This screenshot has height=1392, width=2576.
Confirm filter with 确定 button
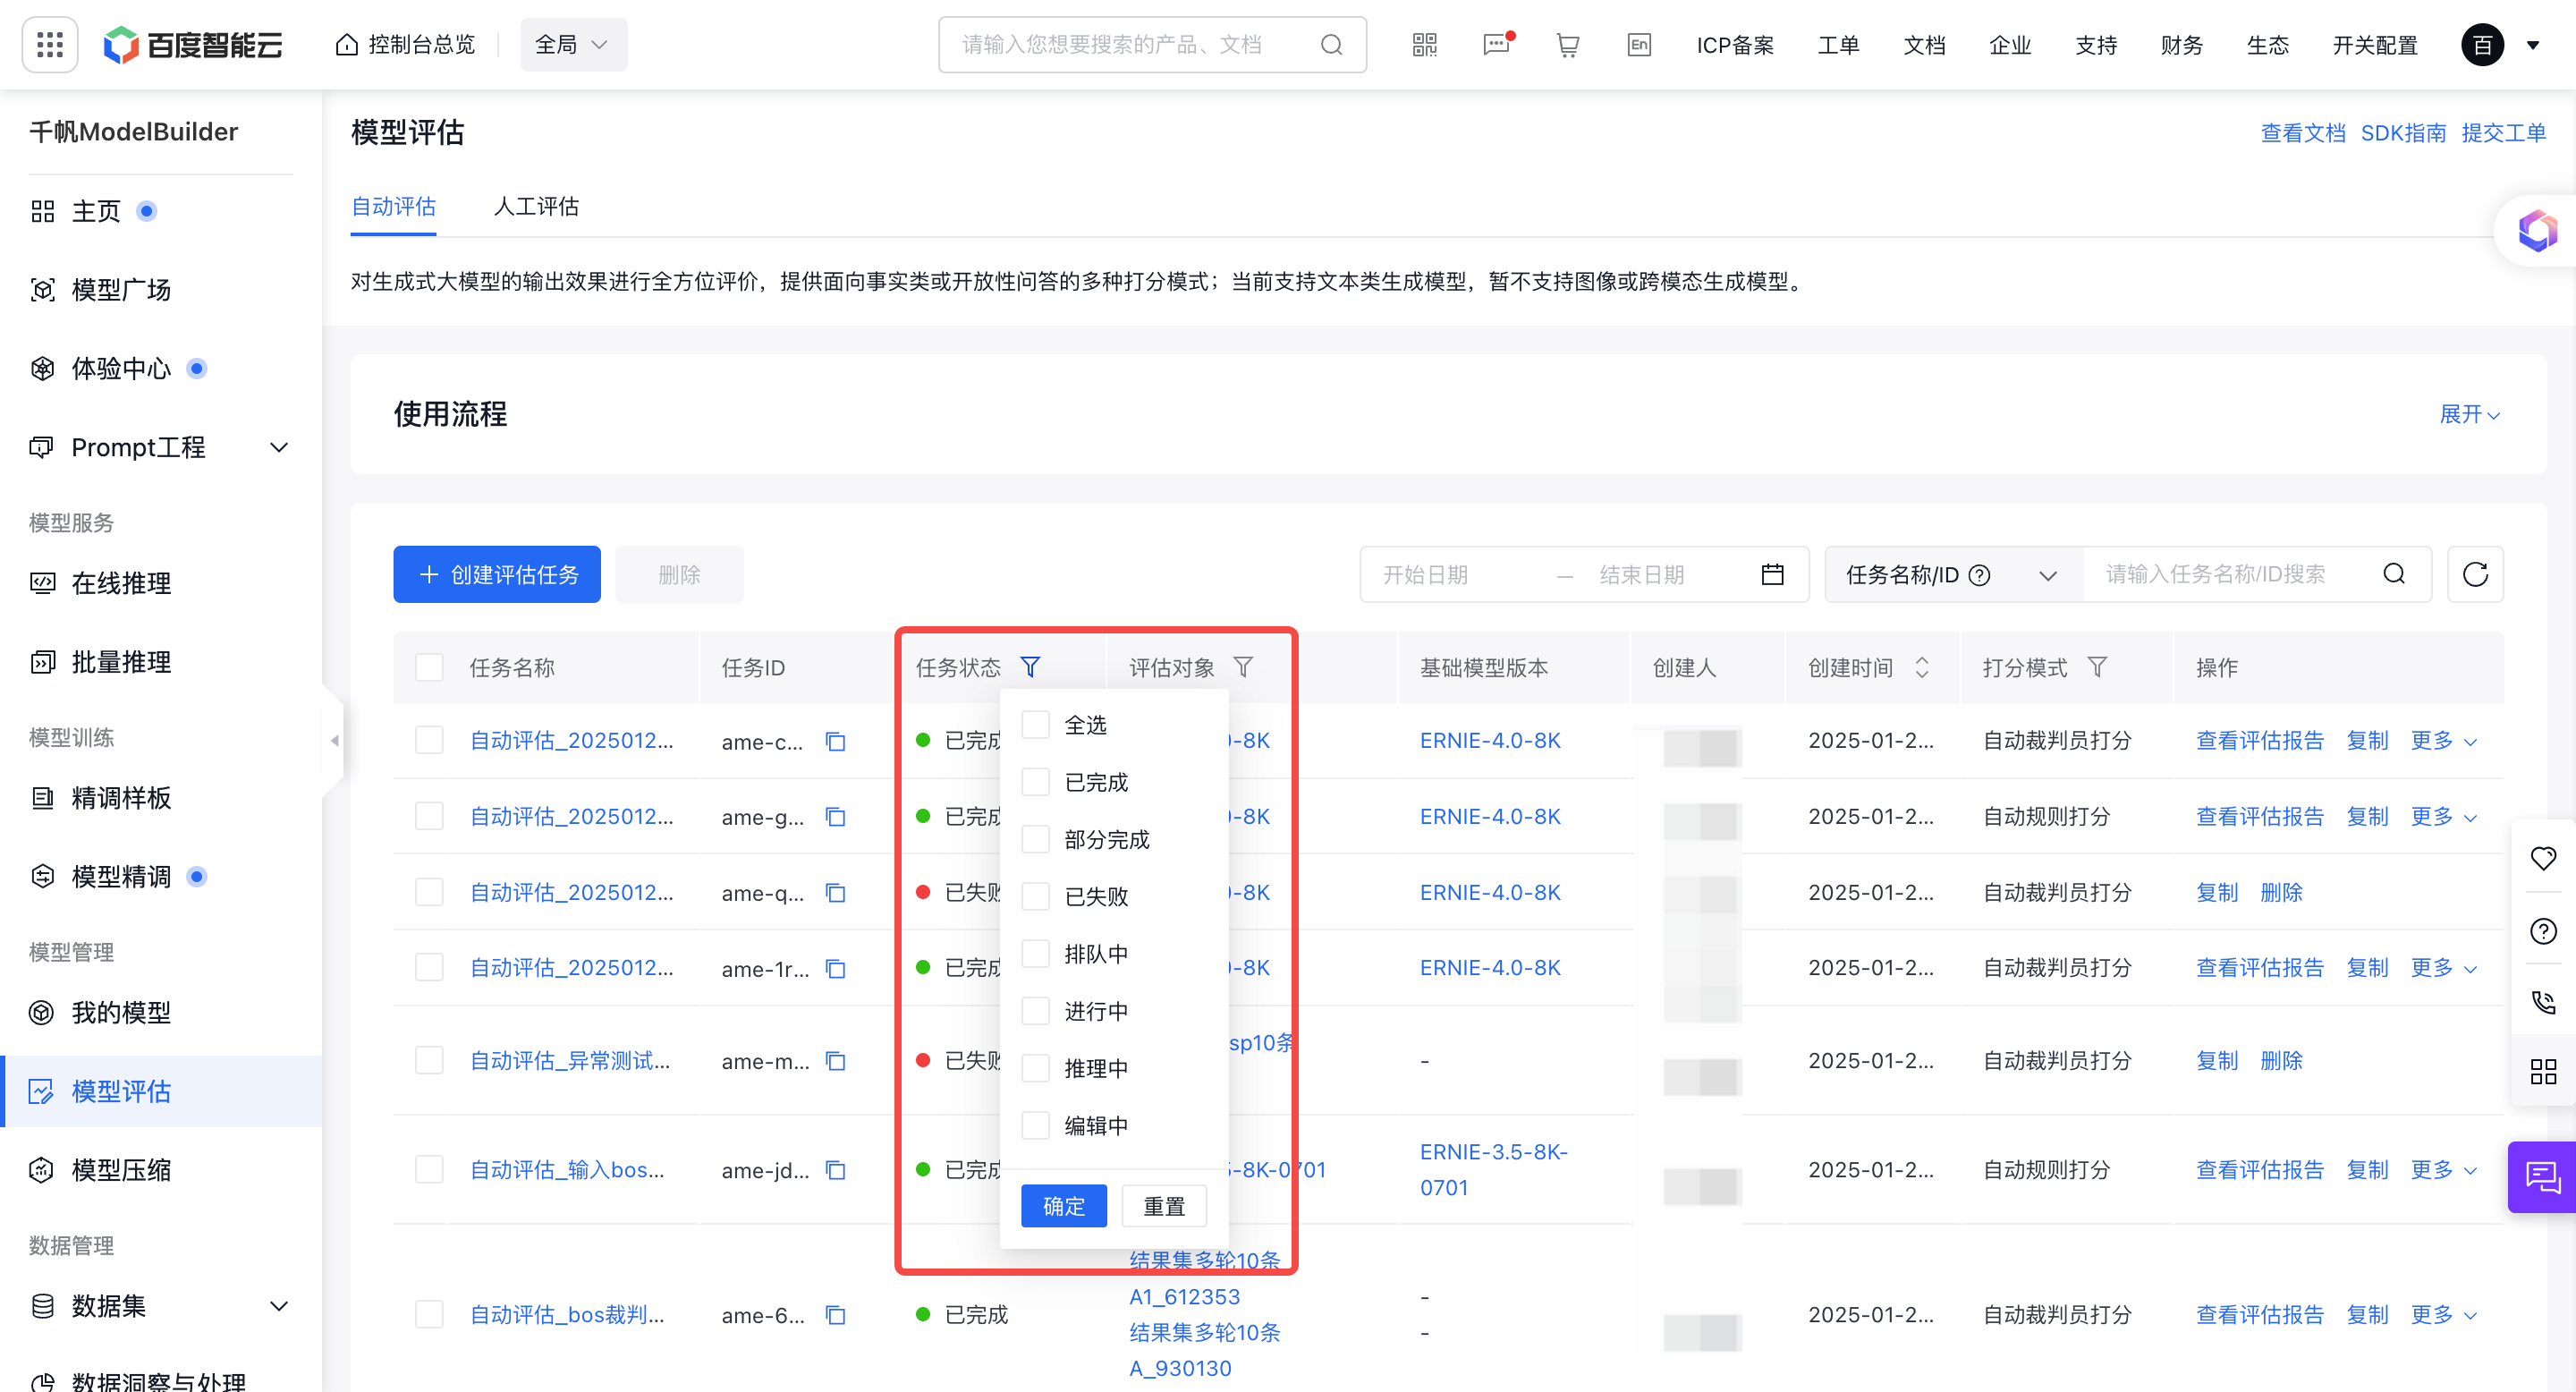click(1063, 1206)
